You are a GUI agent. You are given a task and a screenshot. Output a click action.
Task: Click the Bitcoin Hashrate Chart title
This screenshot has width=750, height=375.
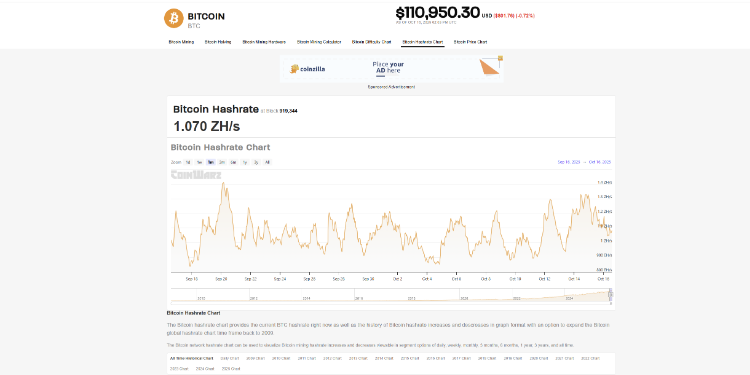coord(221,147)
